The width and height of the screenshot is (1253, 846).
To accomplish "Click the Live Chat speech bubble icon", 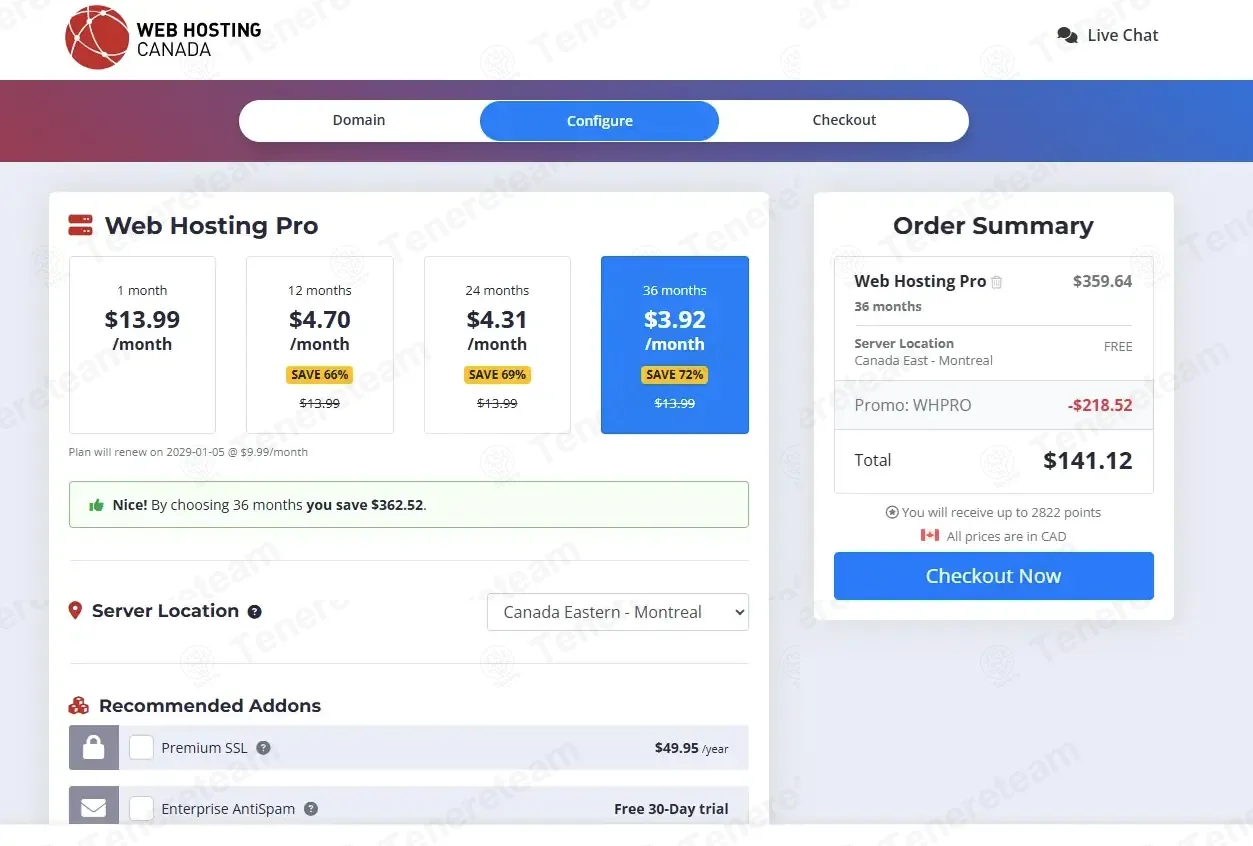I will [x=1067, y=35].
